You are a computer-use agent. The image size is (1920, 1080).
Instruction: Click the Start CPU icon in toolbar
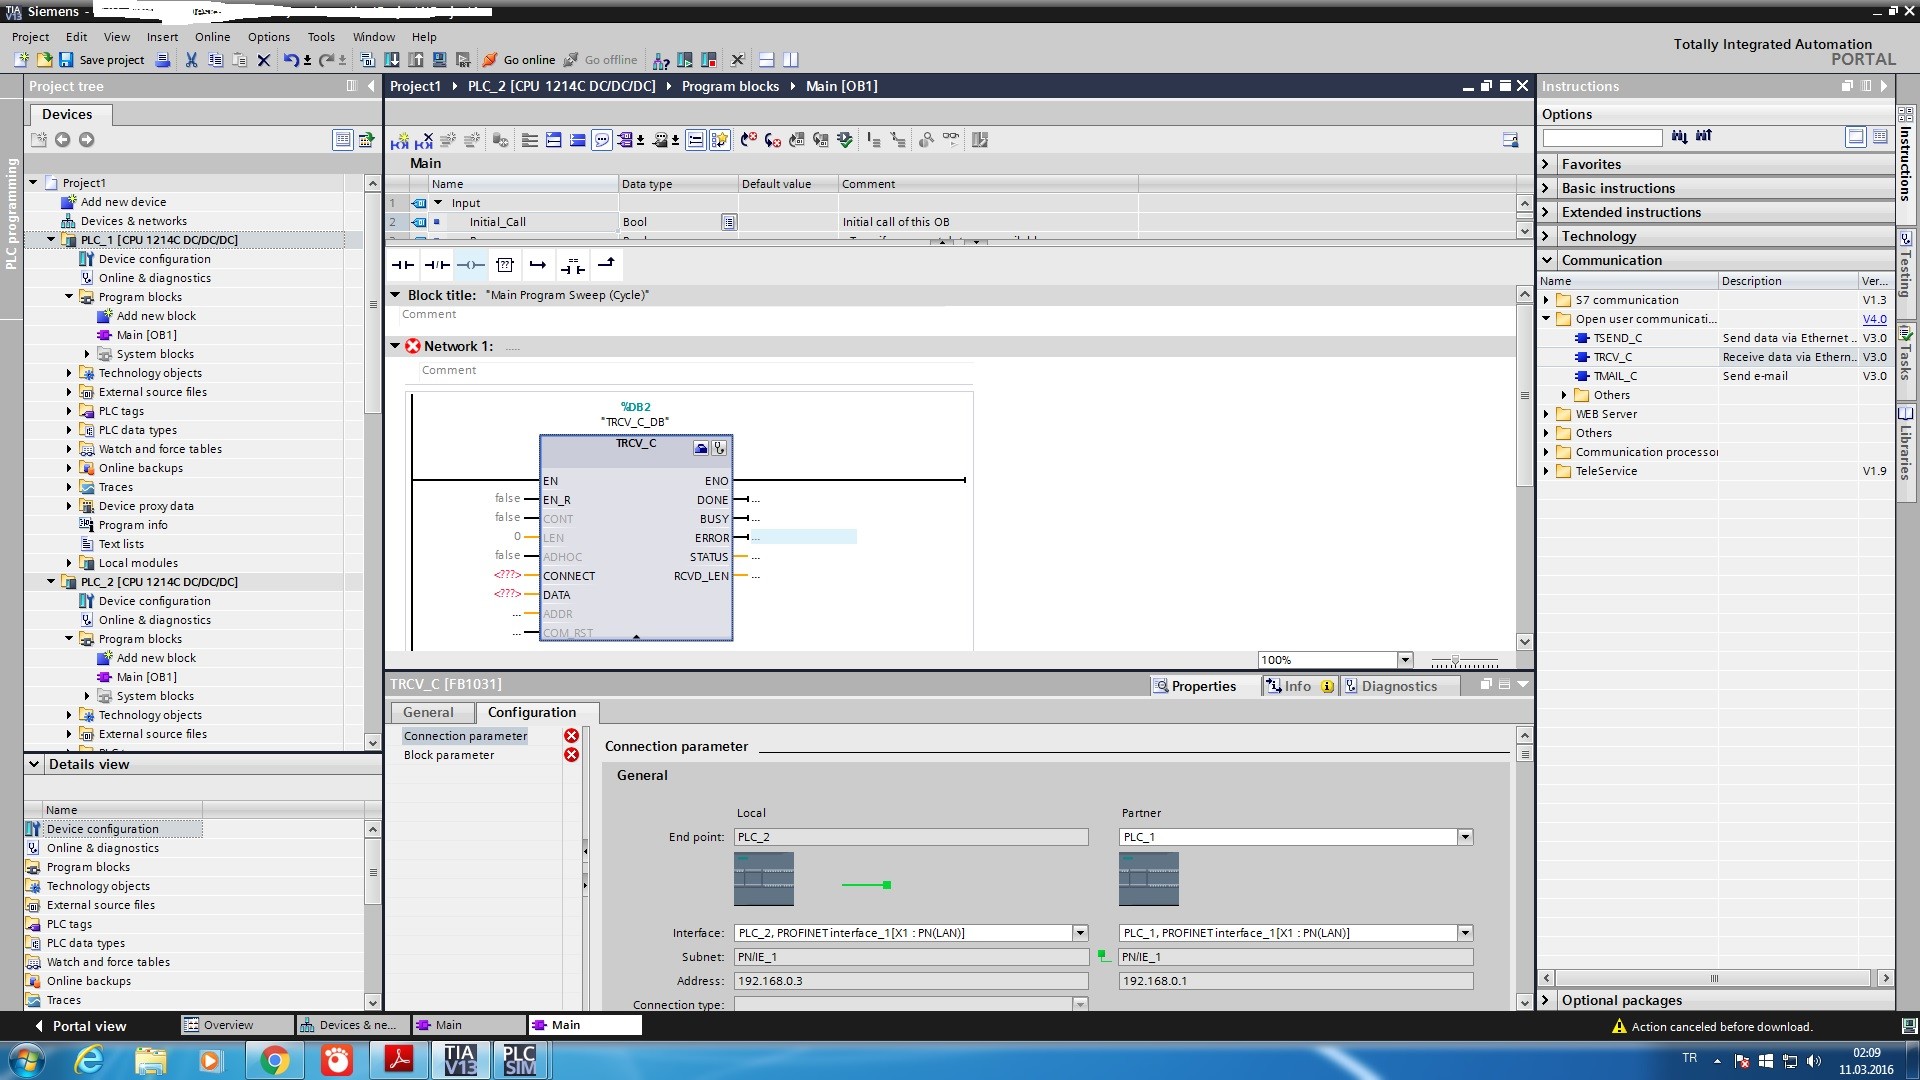click(x=685, y=60)
